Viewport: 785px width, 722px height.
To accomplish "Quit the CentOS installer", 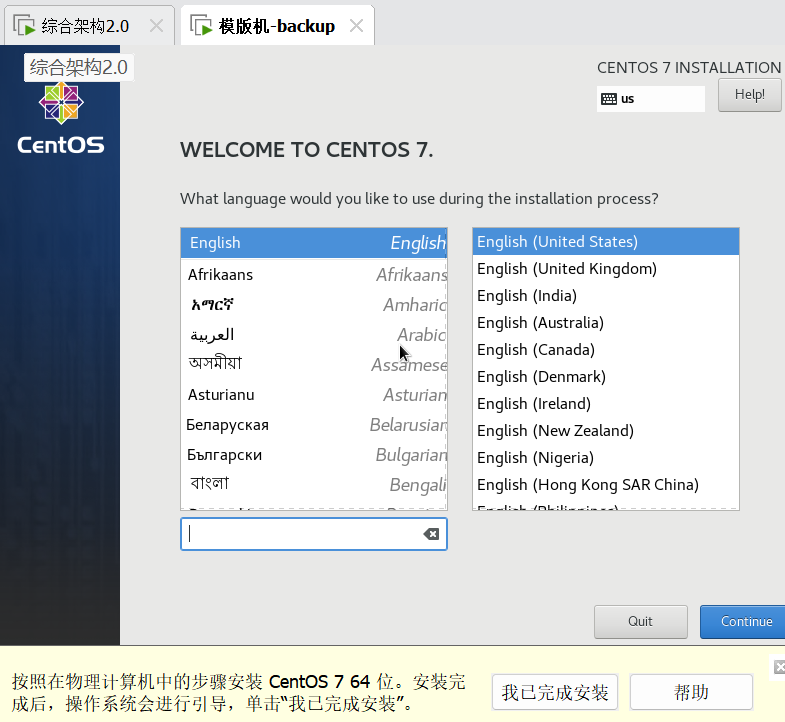I will [x=640, y=622].
